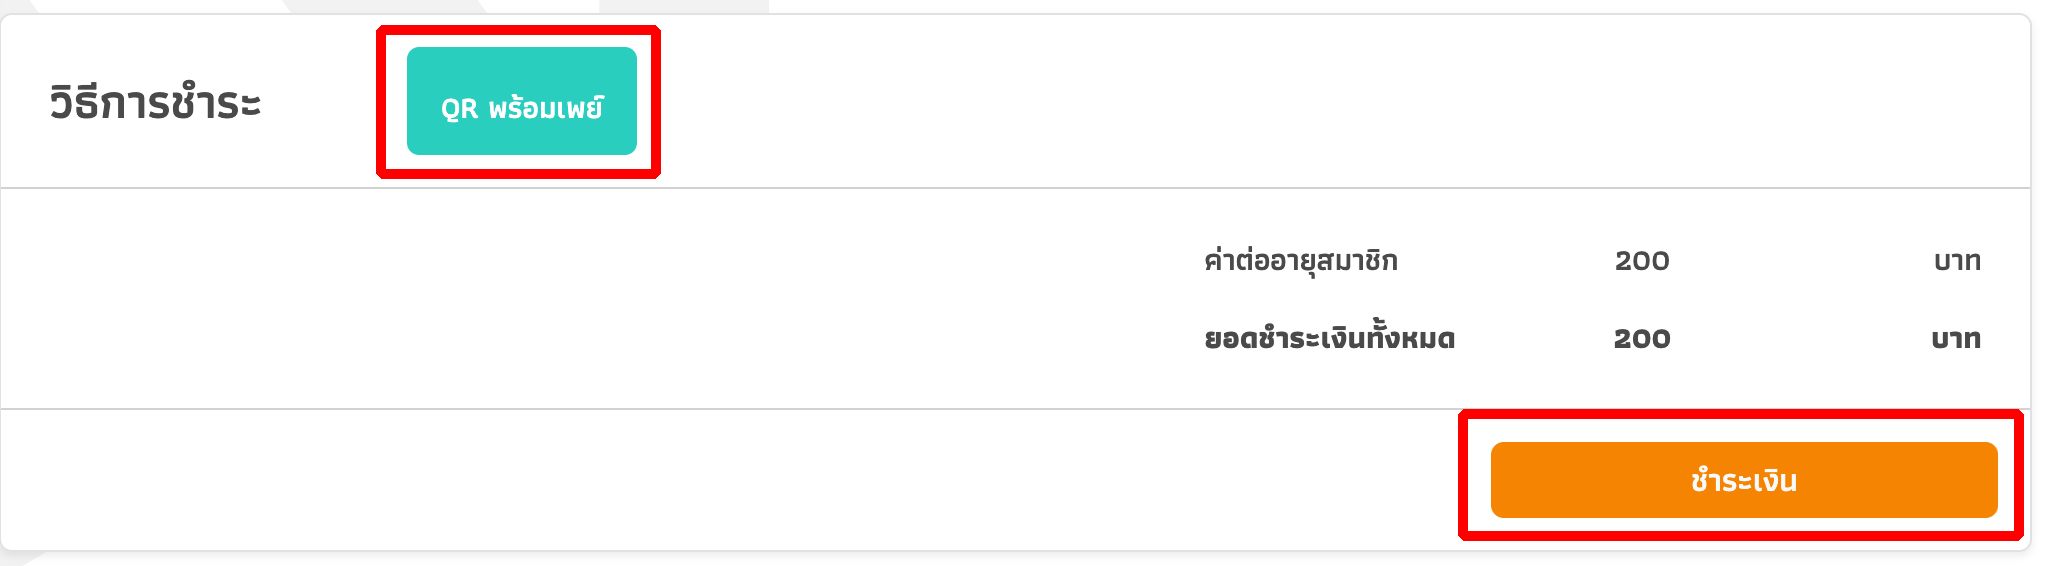Image resolution: width=2046 pixels, height=566 pixels.
Task: Select the ค่าต่ออายุสมาชิก label
Action: (x=1301, y=261)
